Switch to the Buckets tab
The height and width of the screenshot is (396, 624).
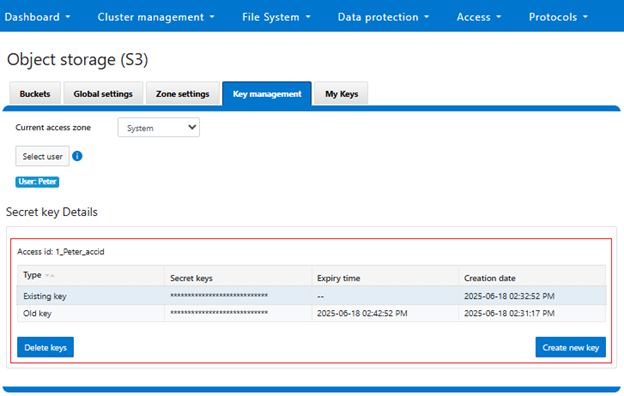35,94
